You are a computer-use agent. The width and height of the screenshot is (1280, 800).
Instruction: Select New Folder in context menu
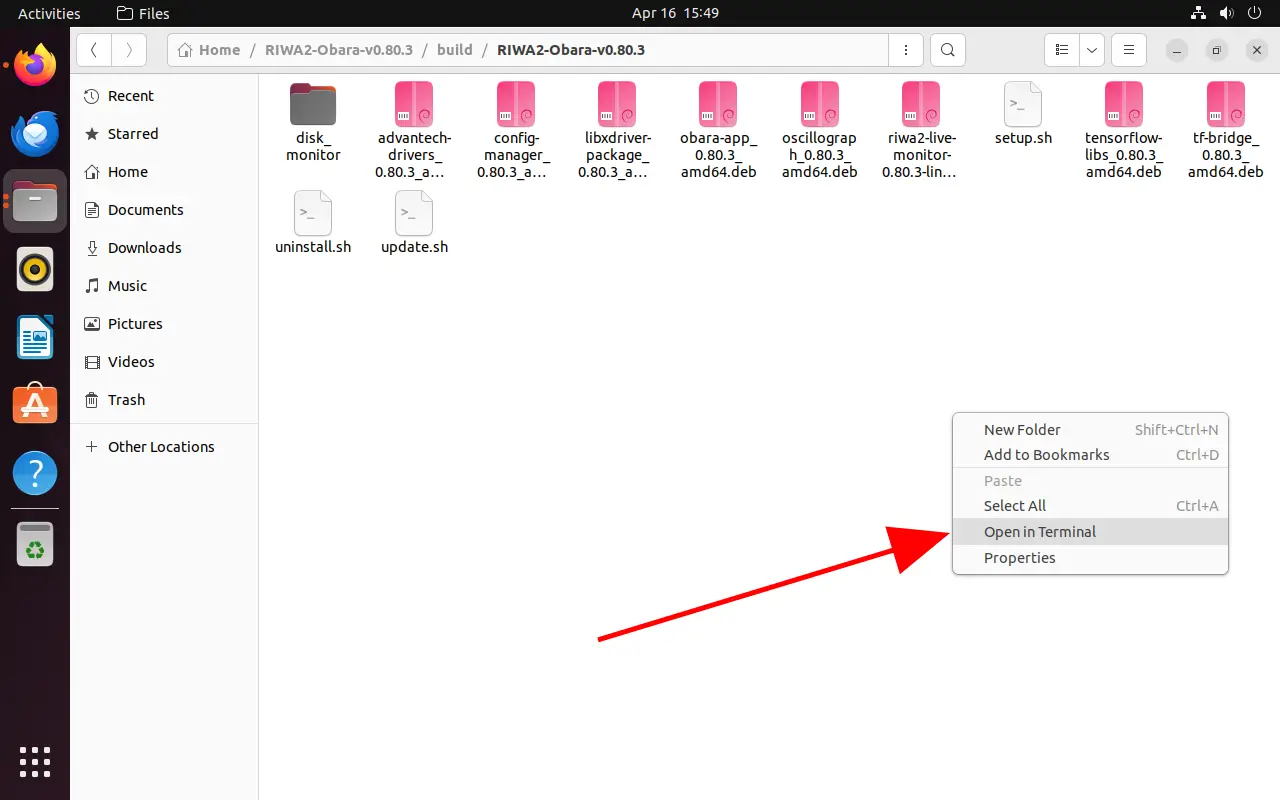click(1022, 430)
